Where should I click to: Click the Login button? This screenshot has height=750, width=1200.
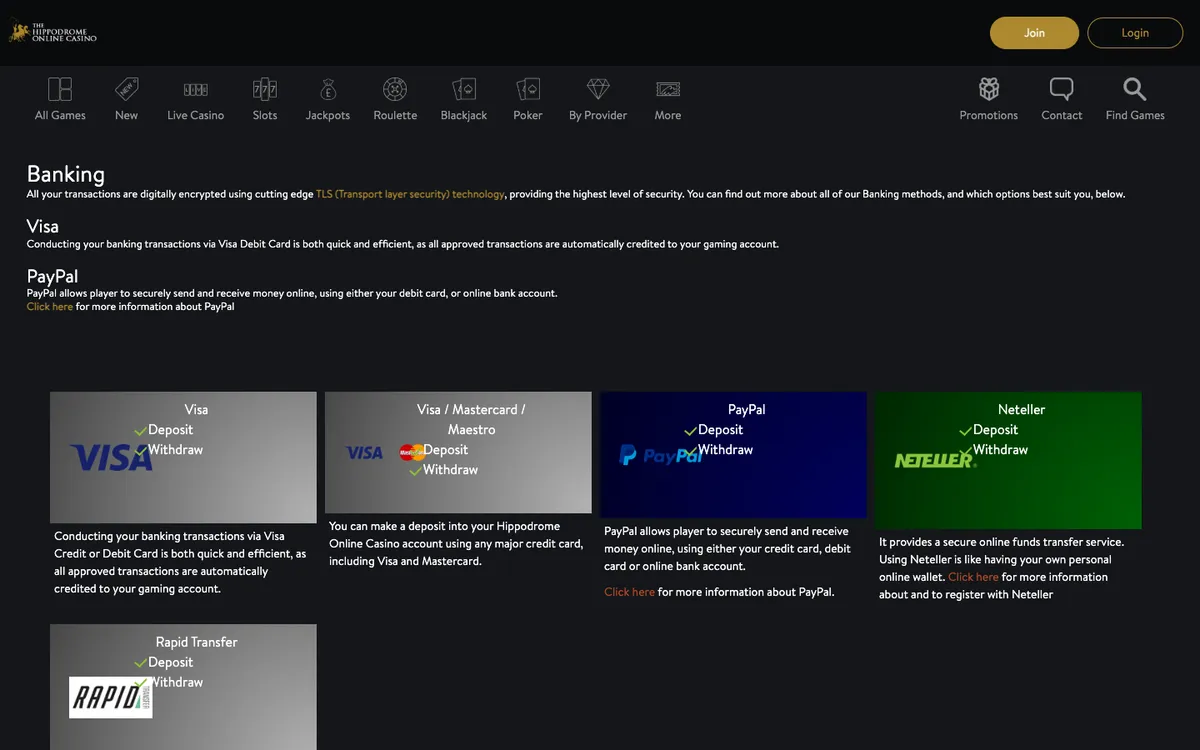click(x=1135, y=33)
